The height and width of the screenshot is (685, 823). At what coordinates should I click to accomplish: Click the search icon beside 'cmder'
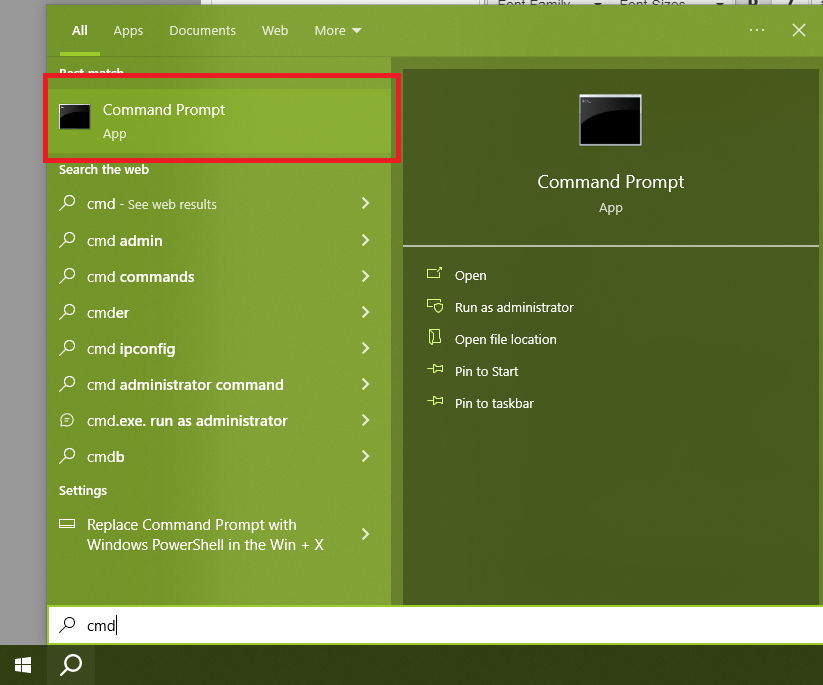pyautogui.click(x=67, y=311)
